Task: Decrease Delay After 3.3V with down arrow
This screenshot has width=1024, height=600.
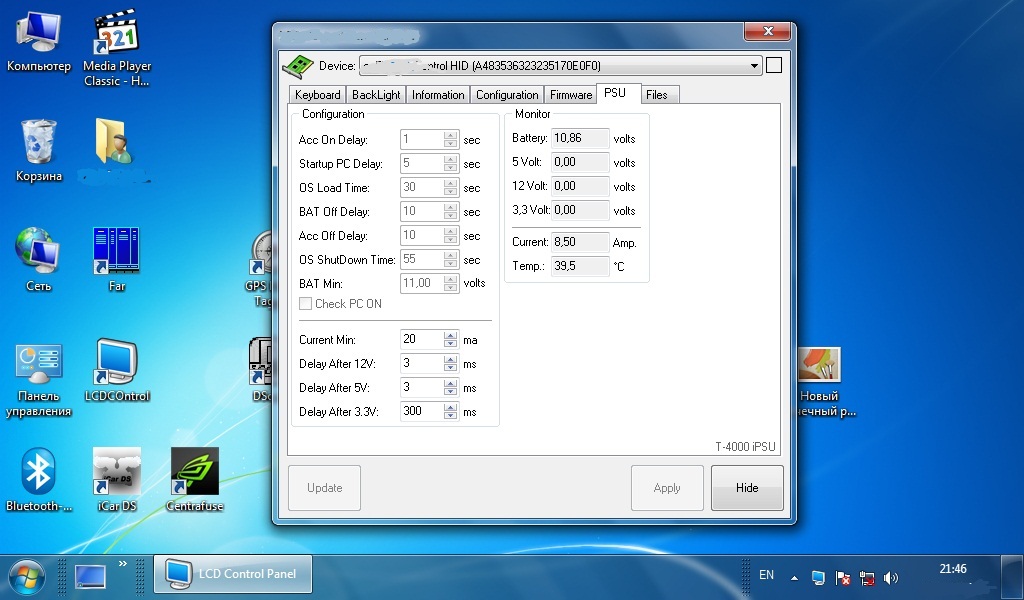Action: pyautogui.click(x=451, y=416)
